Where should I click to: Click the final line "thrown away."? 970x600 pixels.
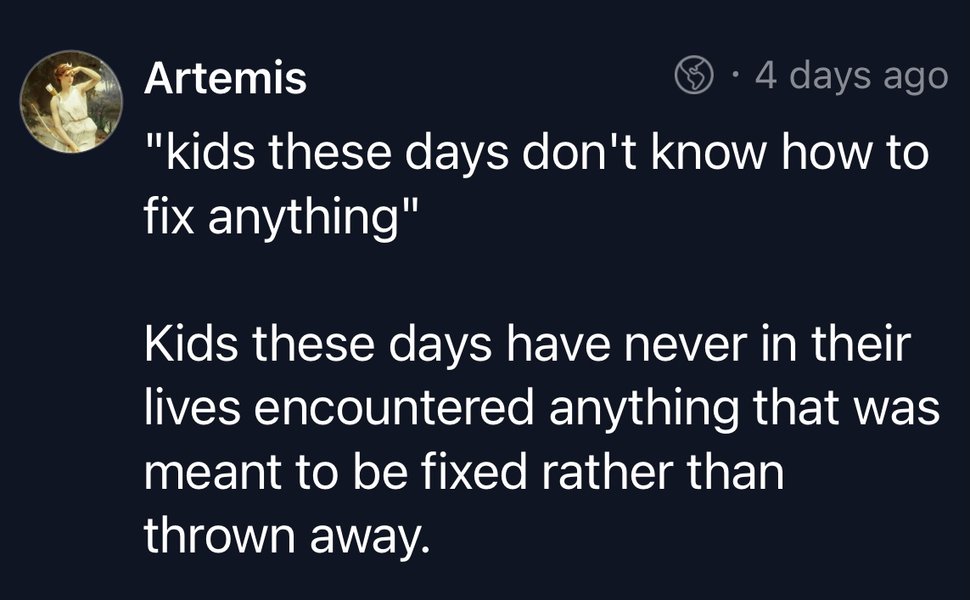coord(285,536)
